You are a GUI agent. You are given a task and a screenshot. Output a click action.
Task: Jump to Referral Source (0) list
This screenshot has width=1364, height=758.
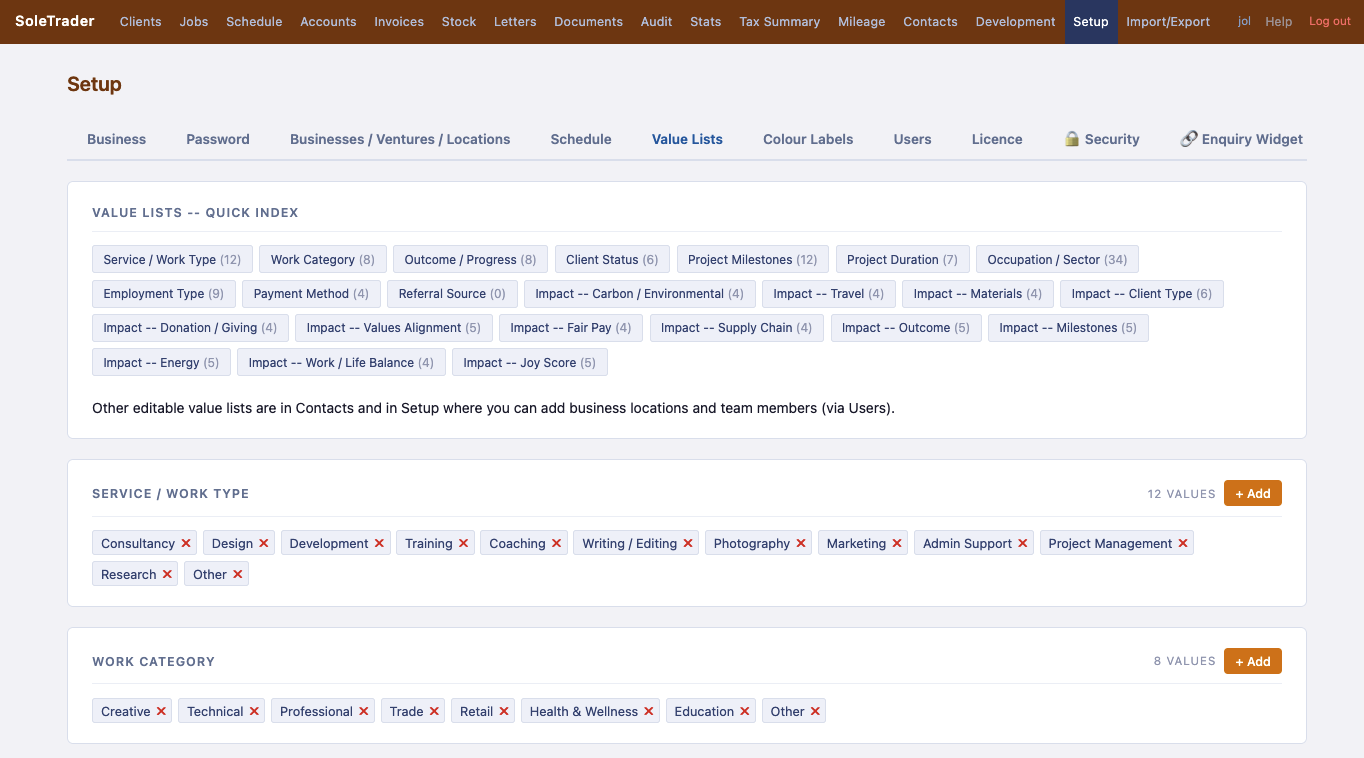[x=452, y=294]
